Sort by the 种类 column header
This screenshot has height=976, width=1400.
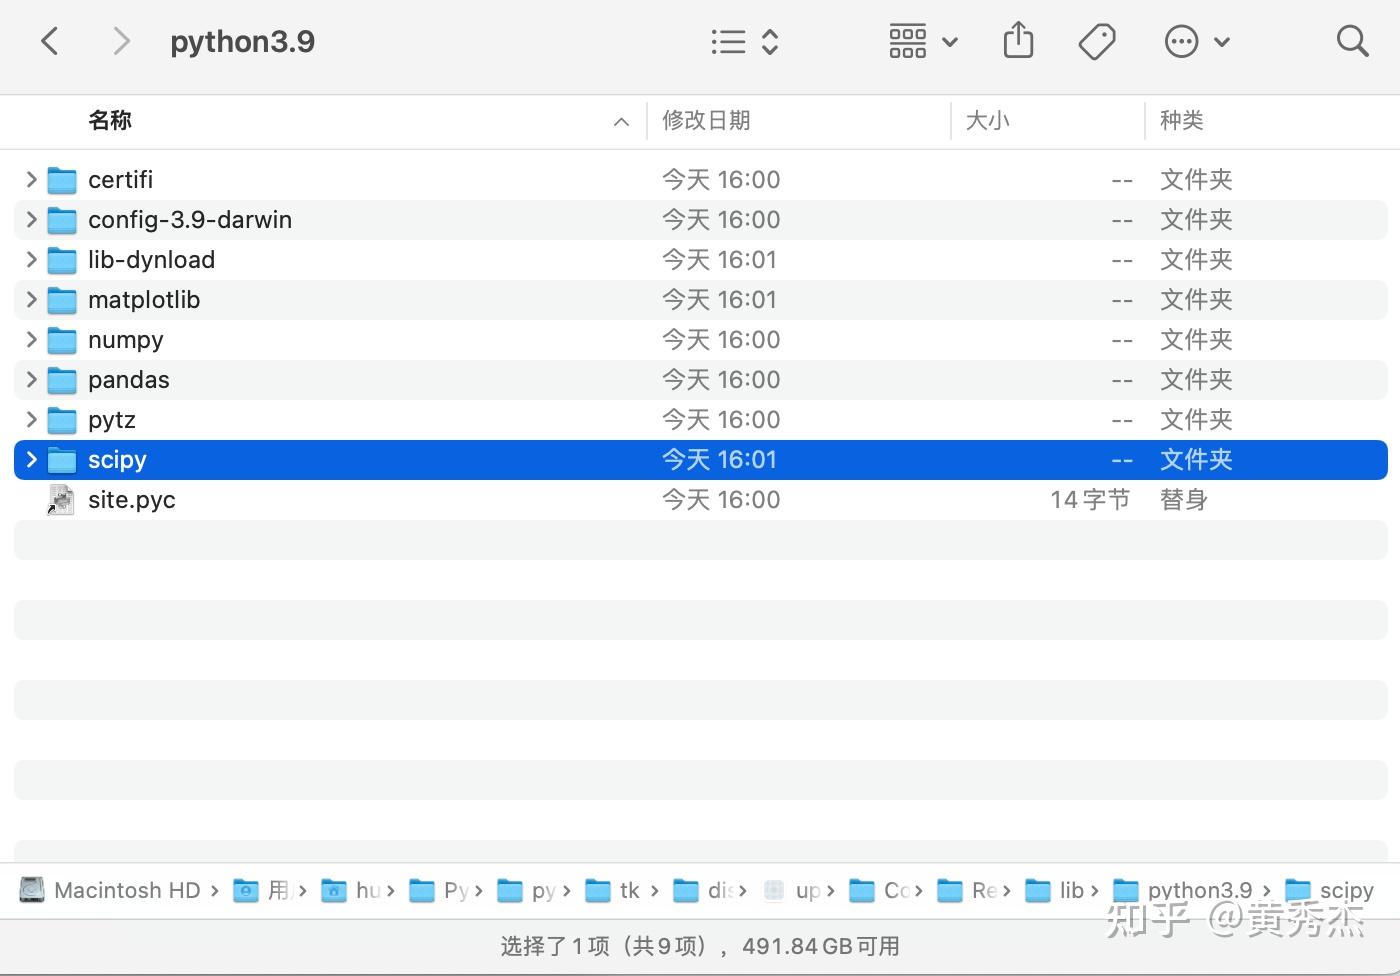(1181, 121)
